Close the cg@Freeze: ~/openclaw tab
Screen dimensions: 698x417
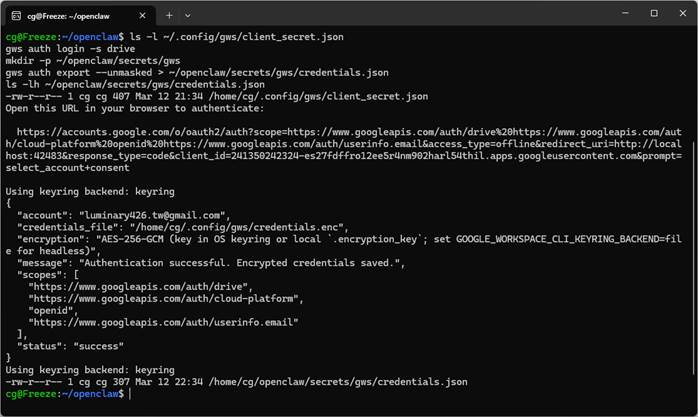coord(141,14)
